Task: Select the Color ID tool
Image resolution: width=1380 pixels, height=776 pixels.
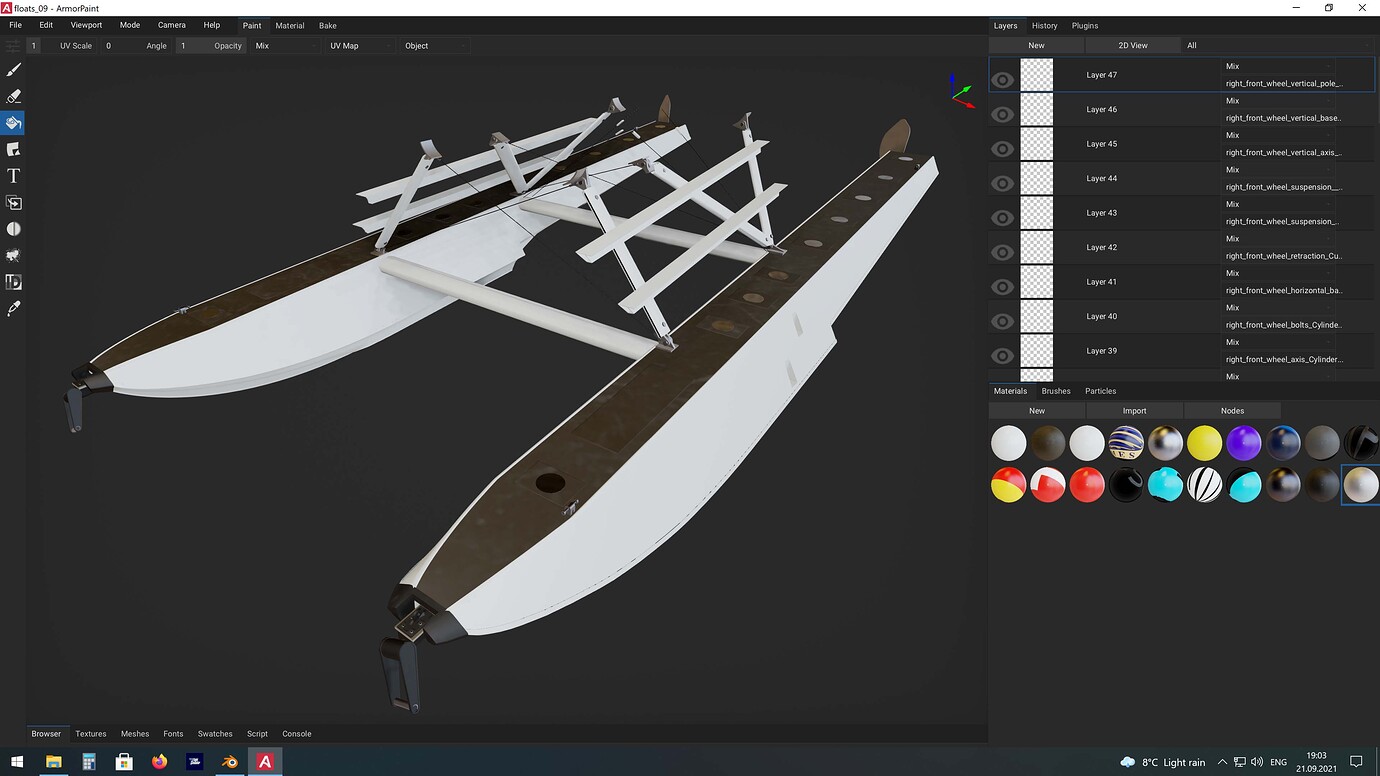Action: 13,282
